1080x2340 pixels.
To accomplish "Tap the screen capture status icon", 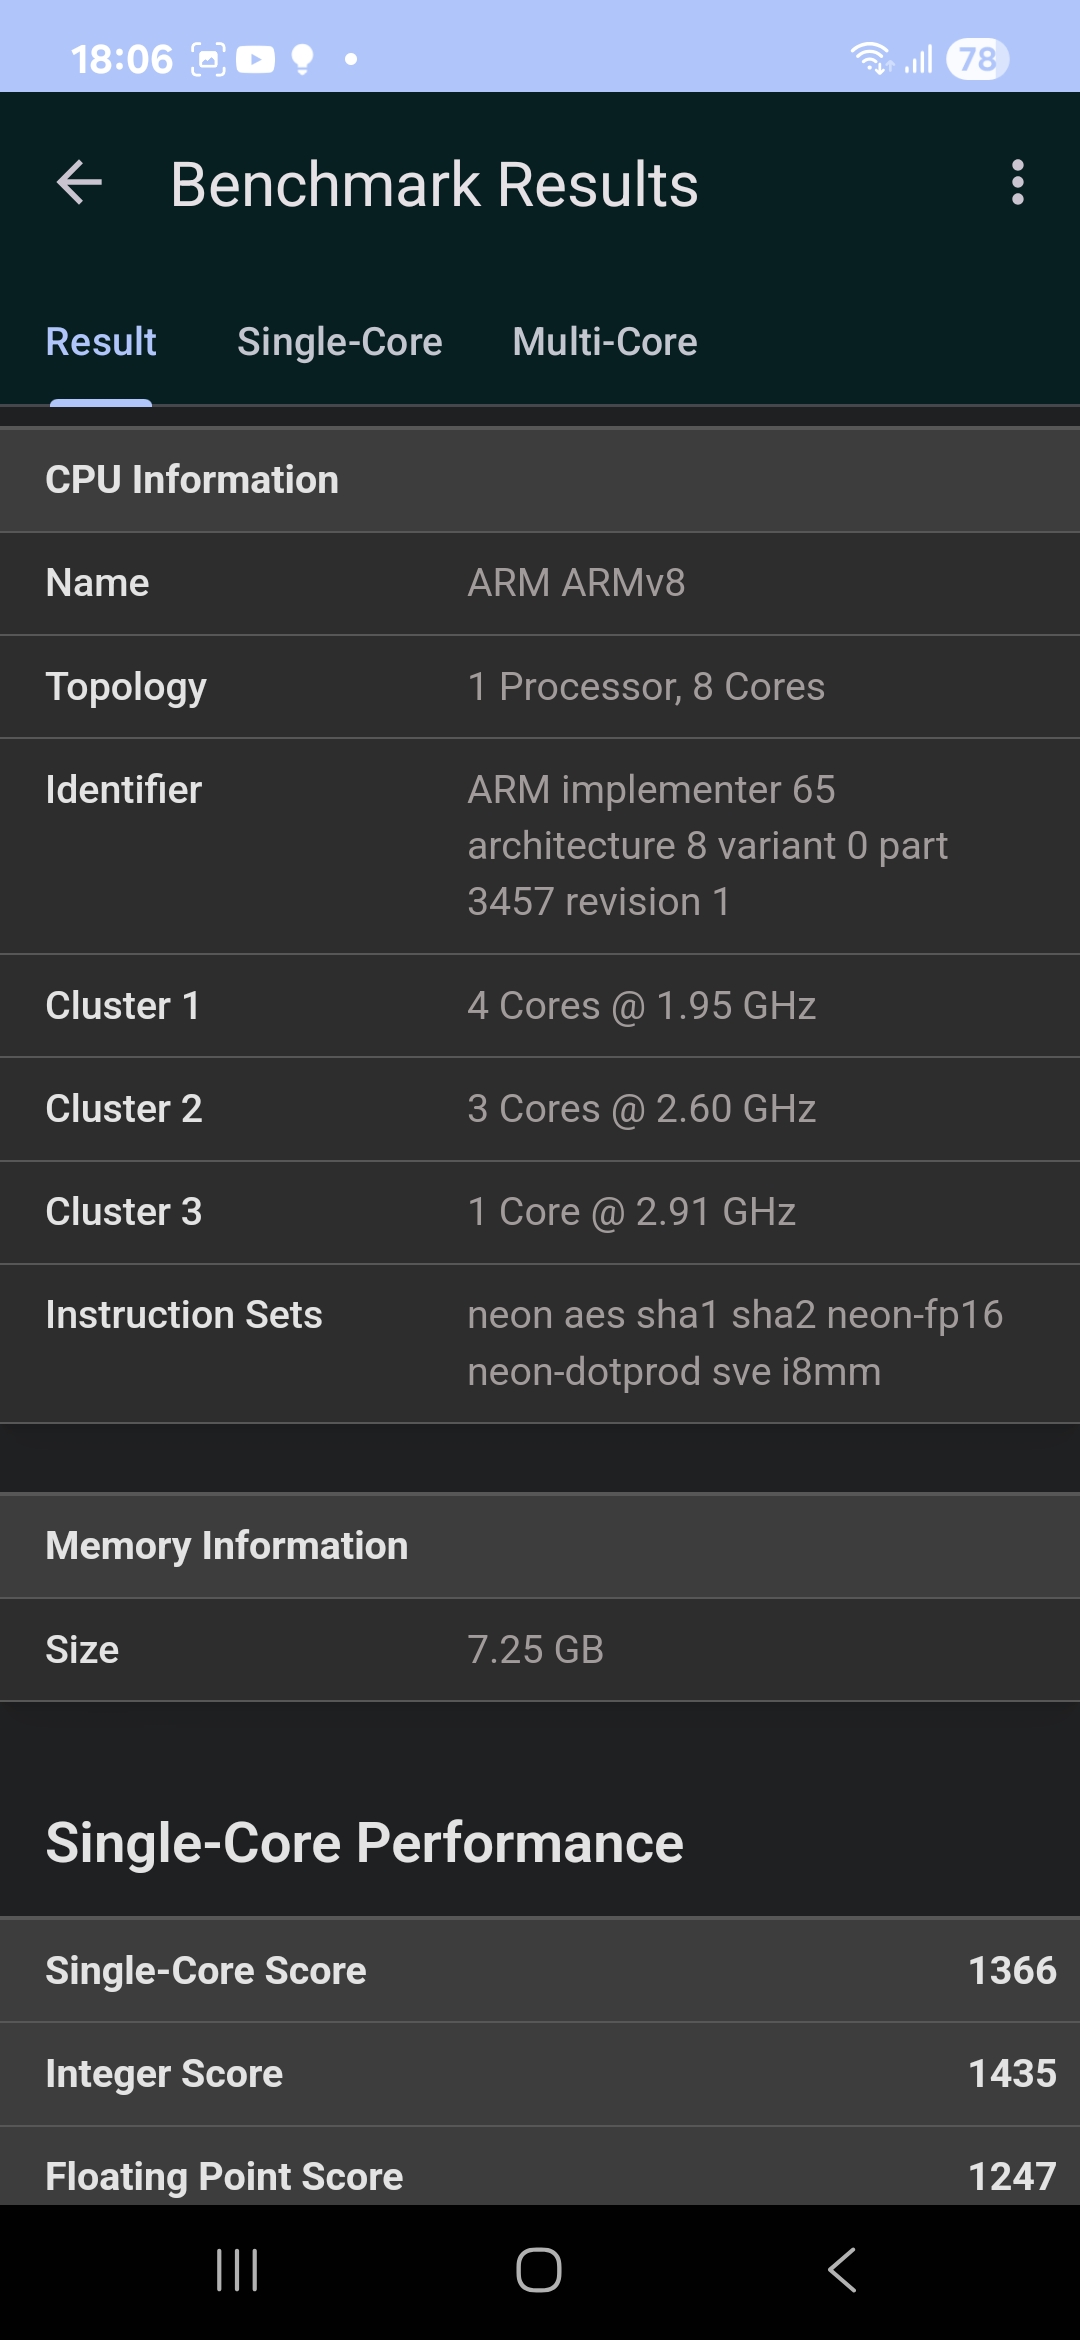I will [208, 60].
